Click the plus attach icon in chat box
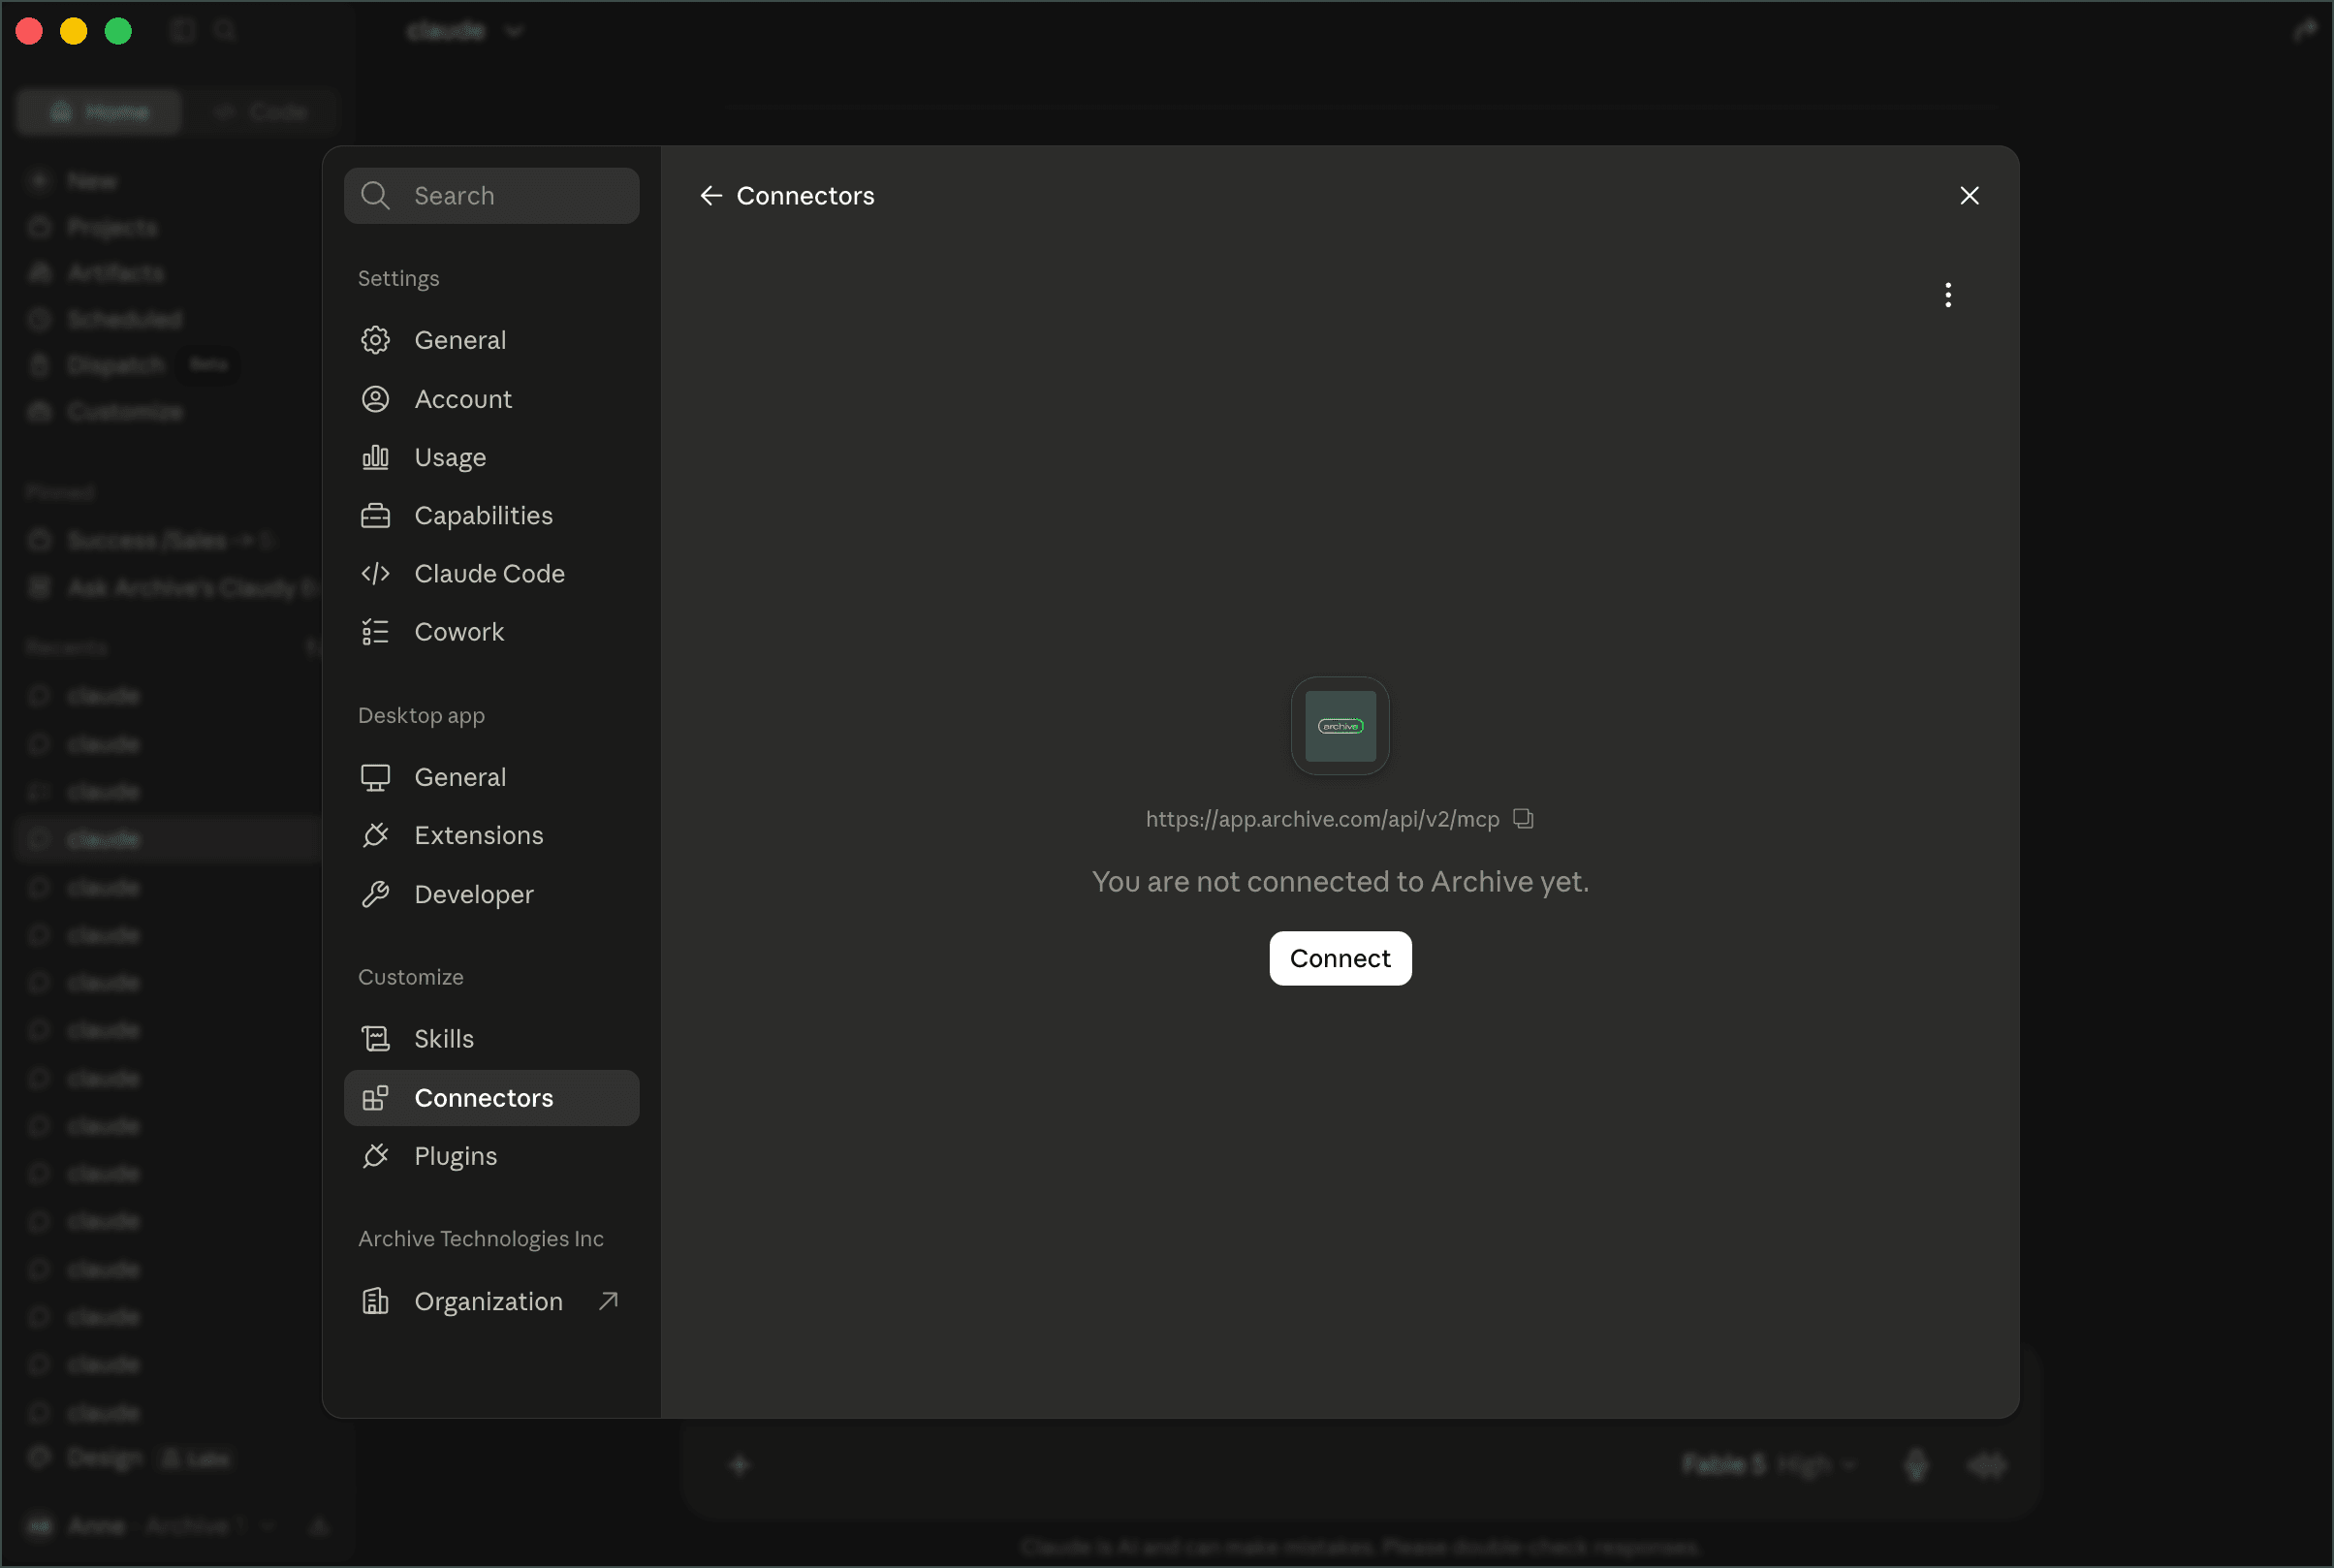This screenshot has width=2334, height=1568. [x=740, y=1465]
